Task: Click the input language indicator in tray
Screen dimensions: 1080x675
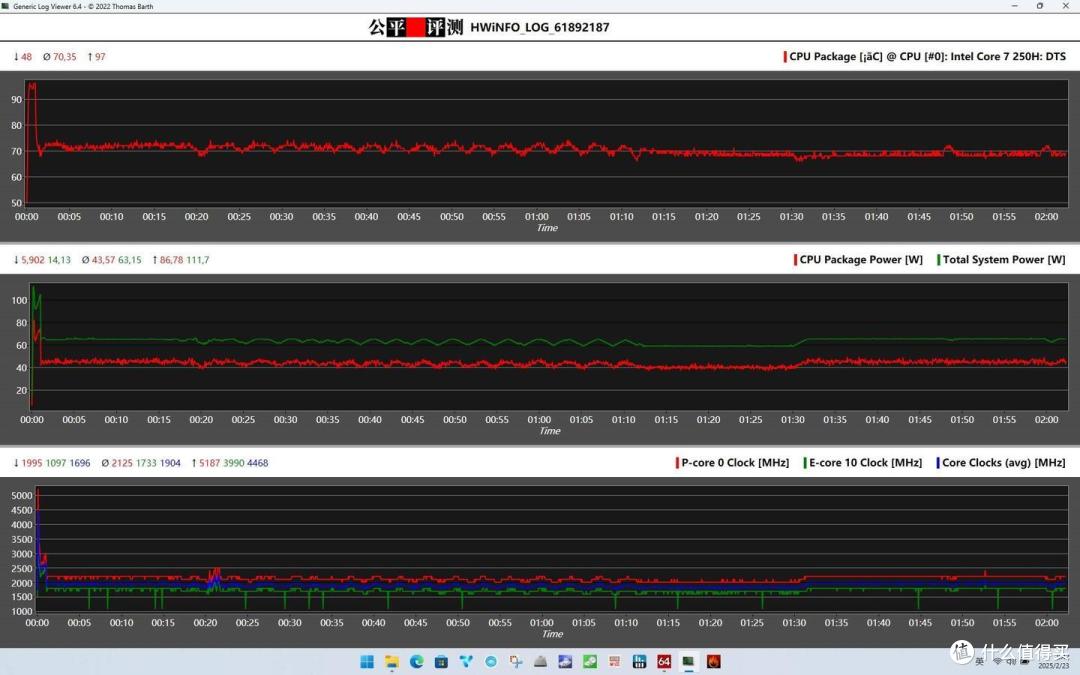Action: coord(979,662)
